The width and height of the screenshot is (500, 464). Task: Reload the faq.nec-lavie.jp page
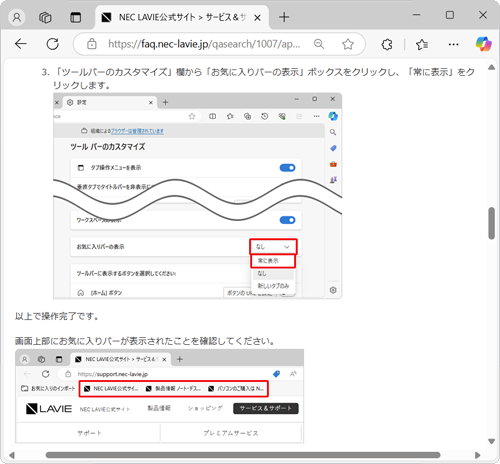[53, 44]
